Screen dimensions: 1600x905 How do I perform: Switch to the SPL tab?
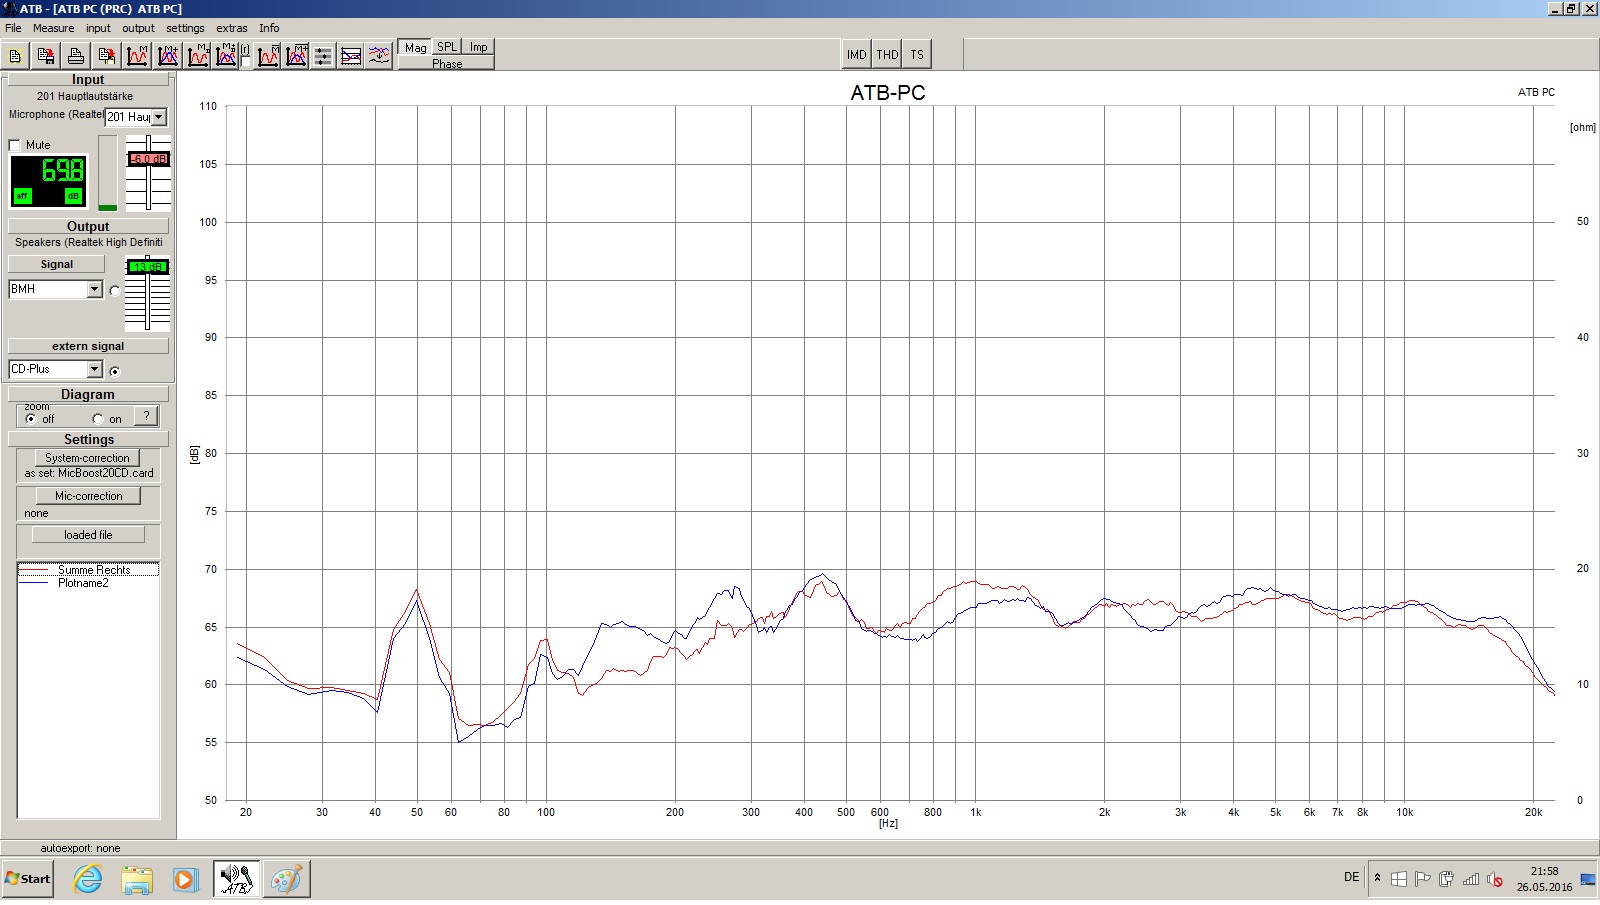pyautogui.click(x=447, y=47)
